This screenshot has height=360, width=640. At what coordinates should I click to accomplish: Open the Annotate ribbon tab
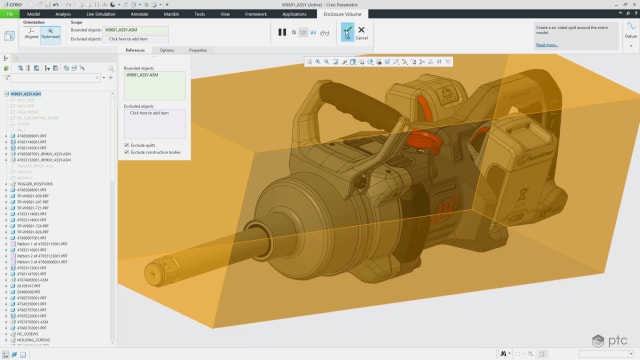coord(140,14)
